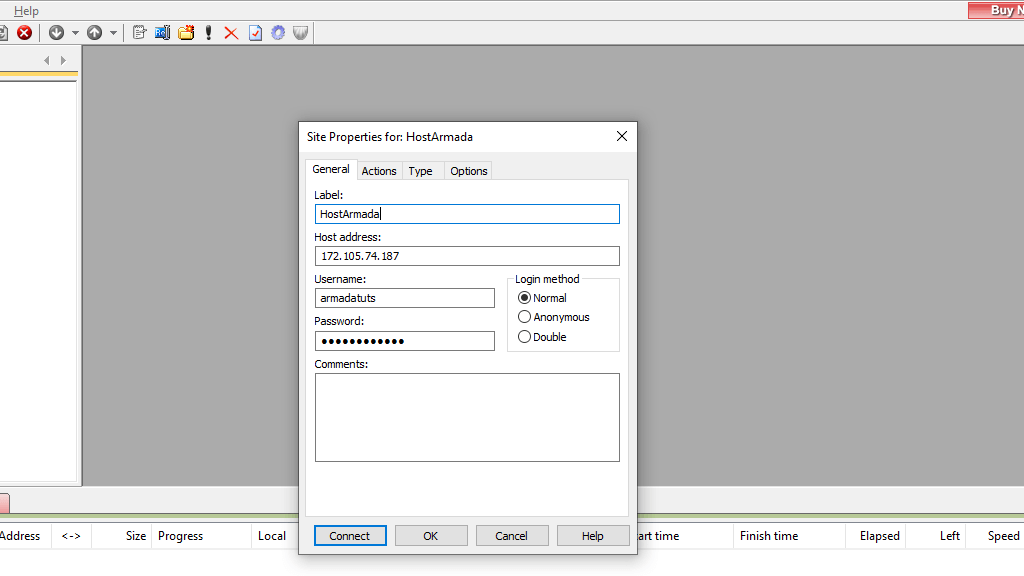This screenshot has height=576, width=1024.
Task: Click the Host address field
Action: 467,256
